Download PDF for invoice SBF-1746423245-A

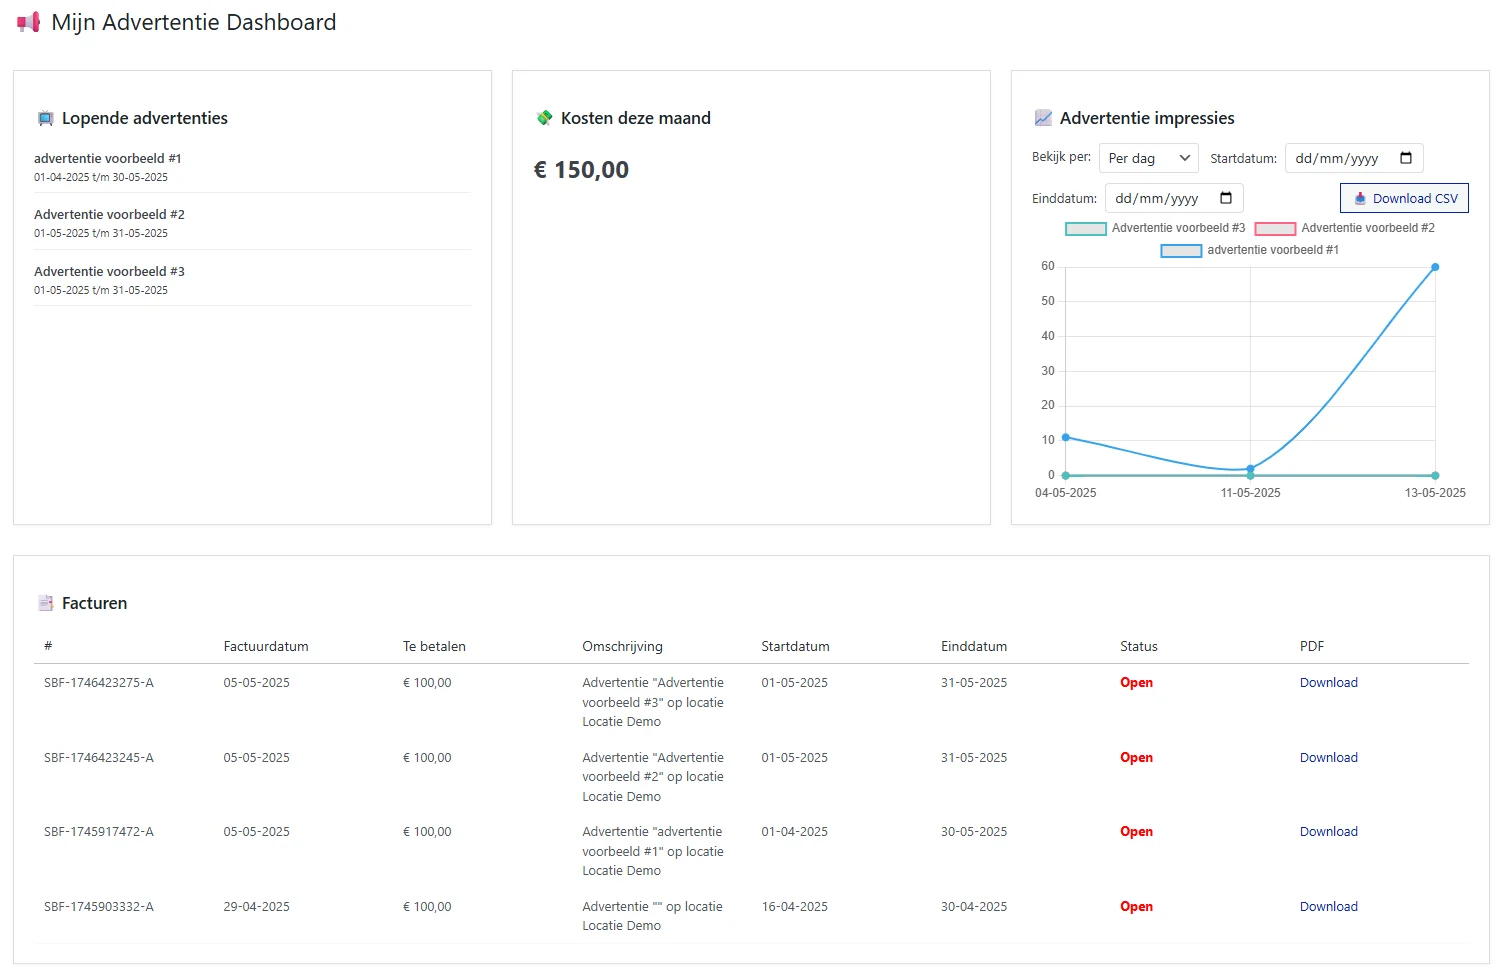1328,758
